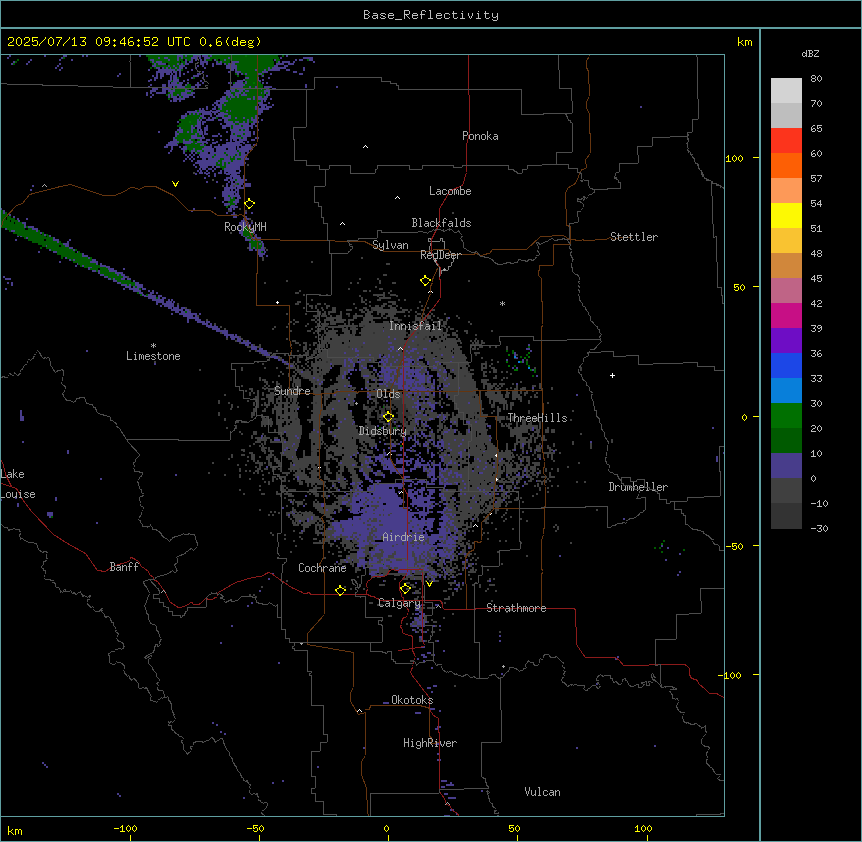Select the Sundre label

(x=292, y=391)
